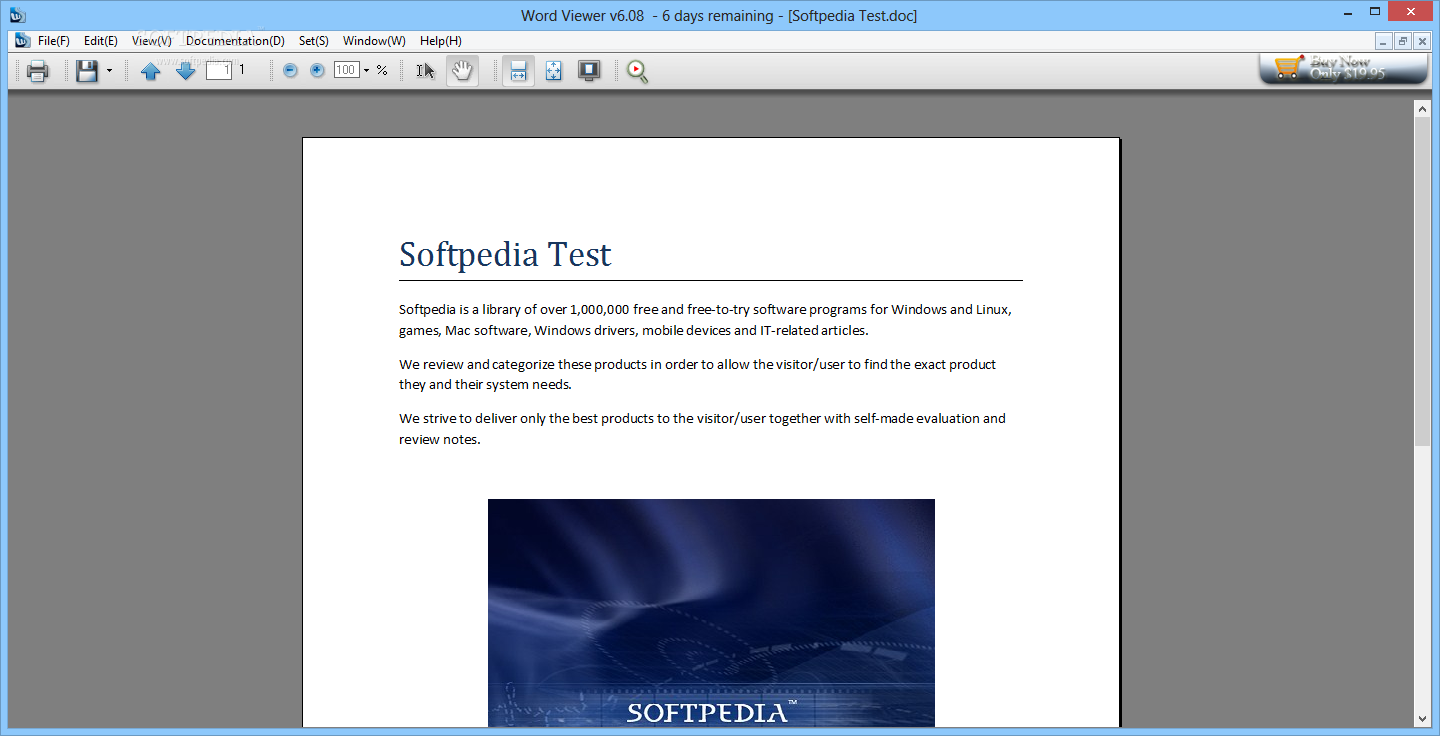Screen dimensions: 1440x736
Task: Open the File(F) menu
Action: 54,41
